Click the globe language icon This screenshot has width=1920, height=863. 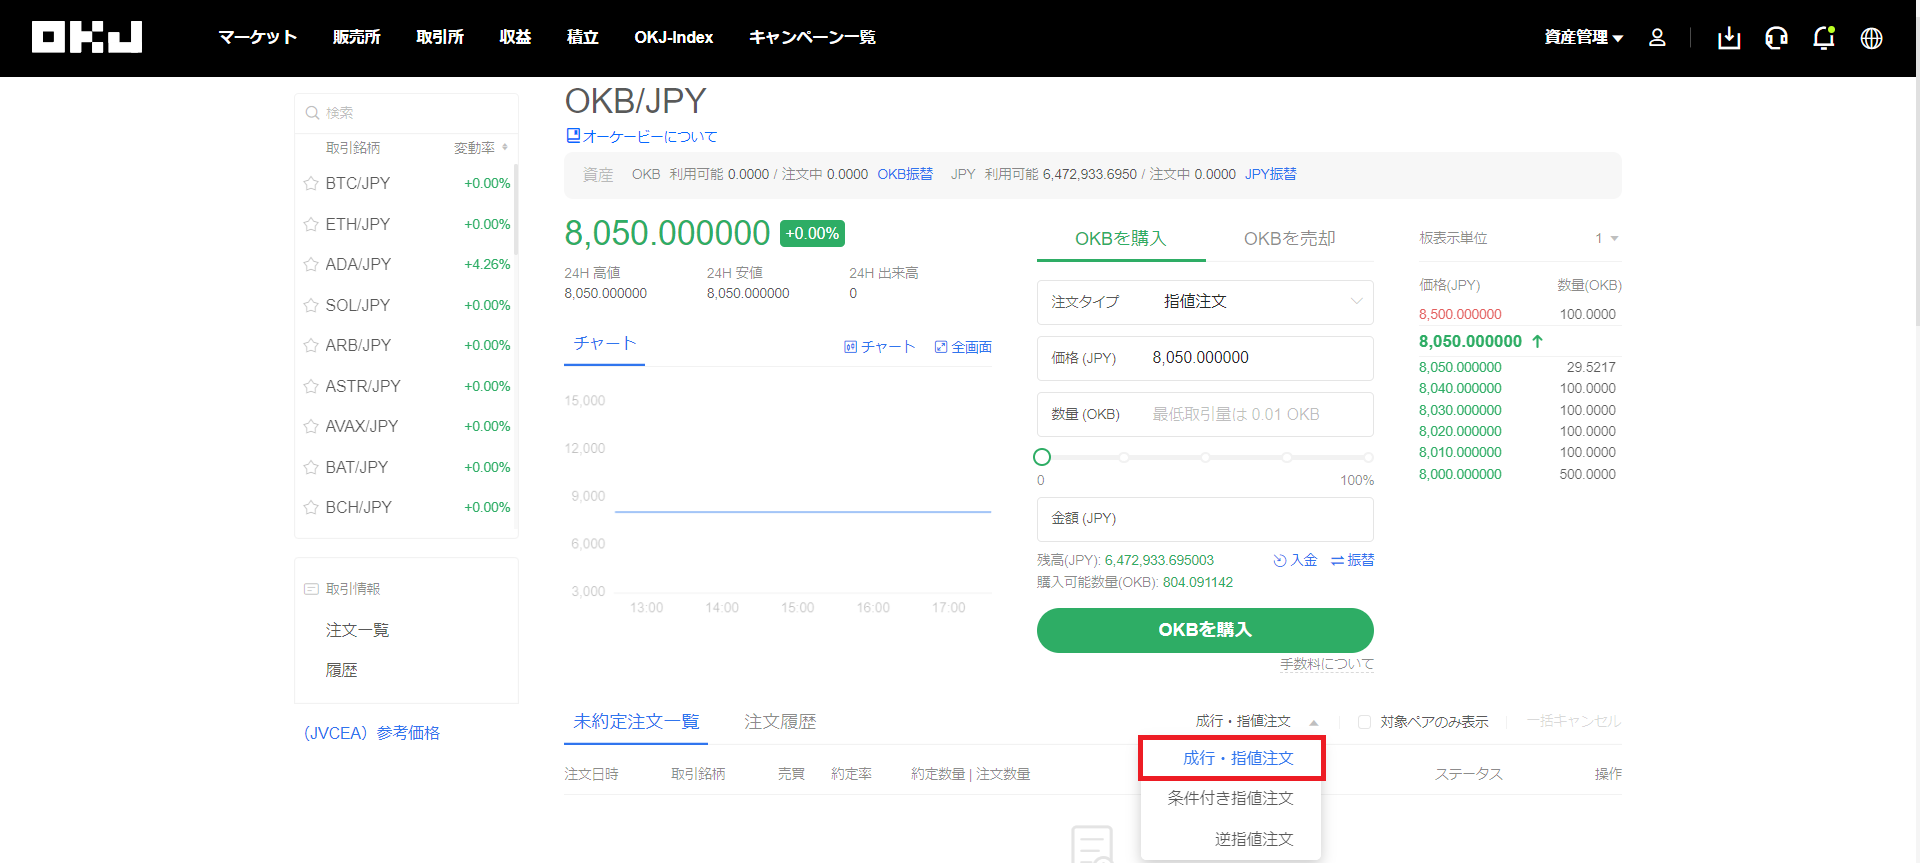tap(1871, 38)
